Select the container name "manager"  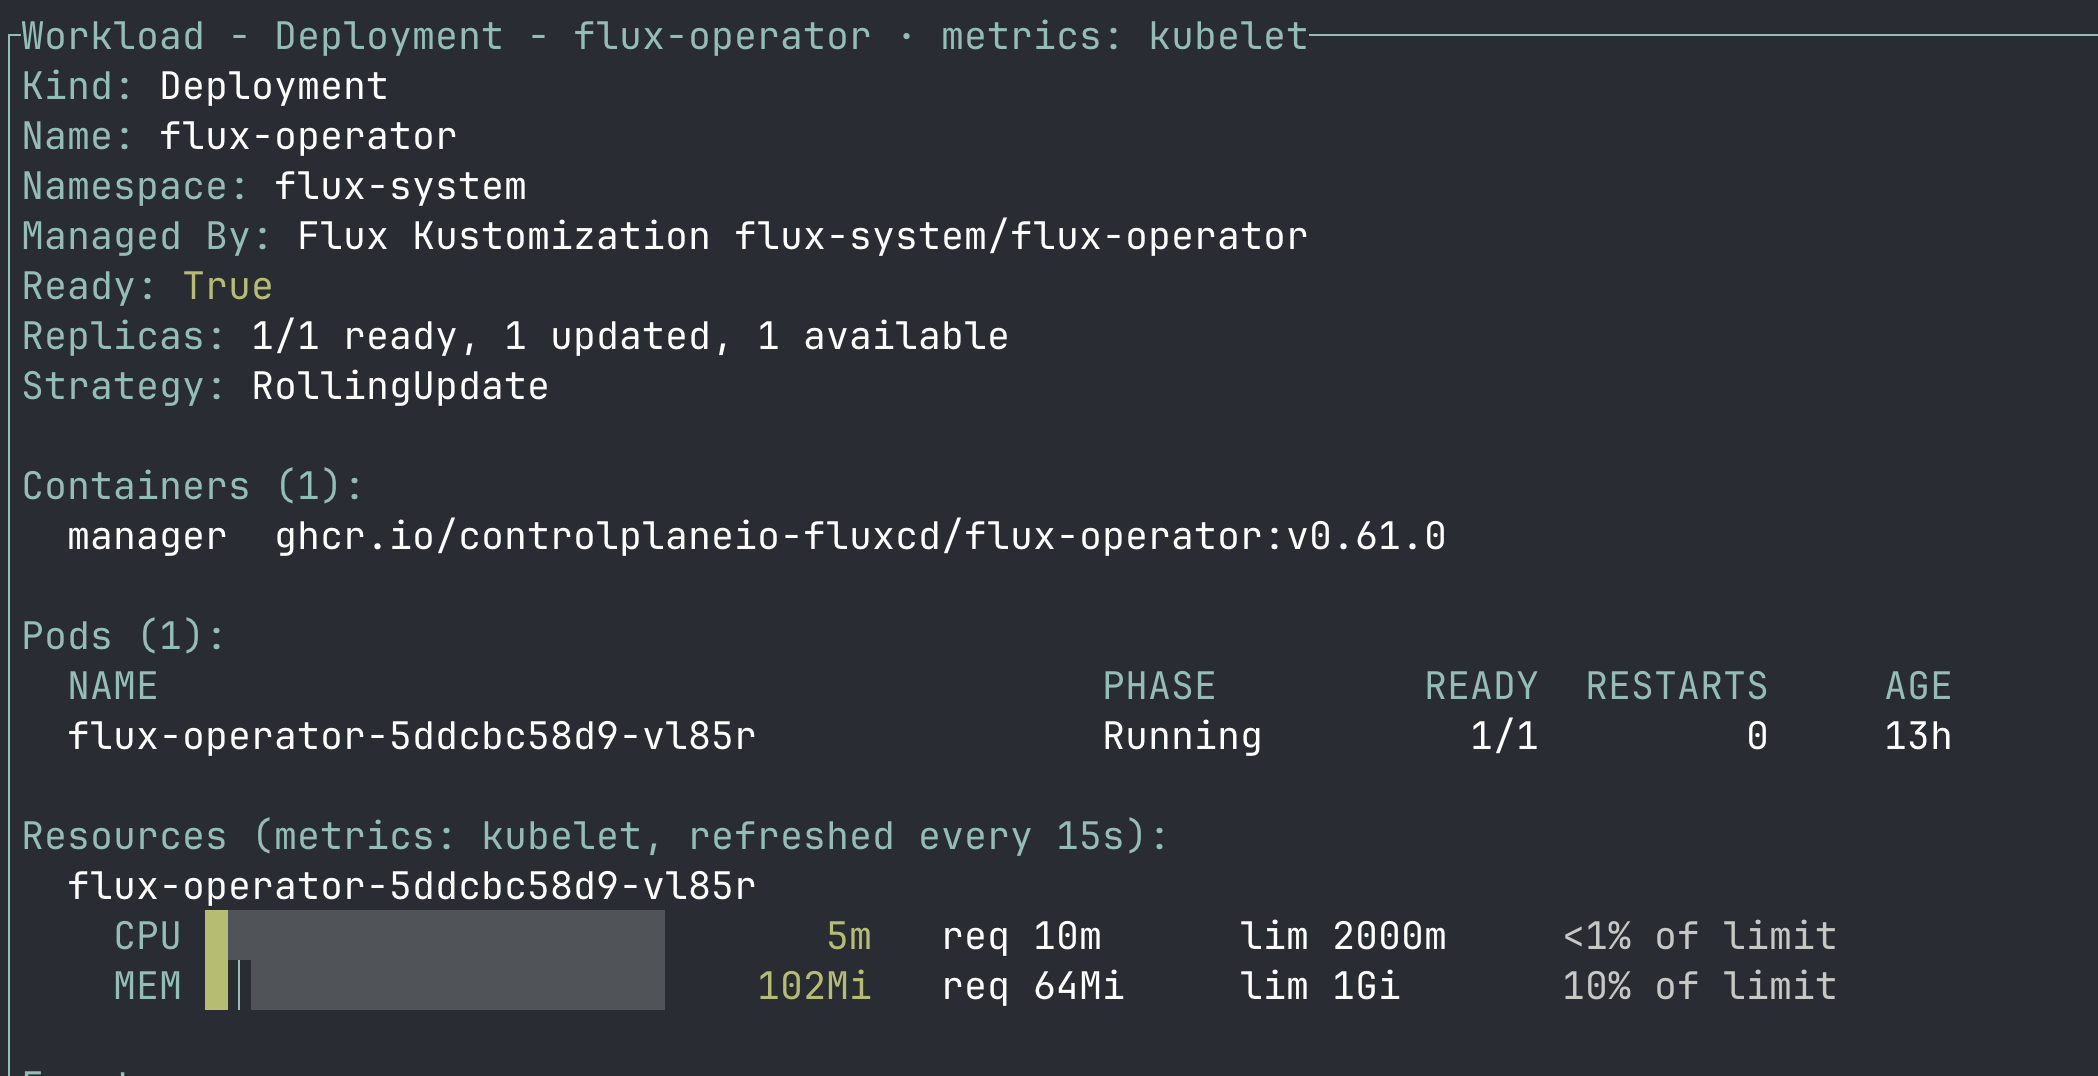[x=147, y=536]
